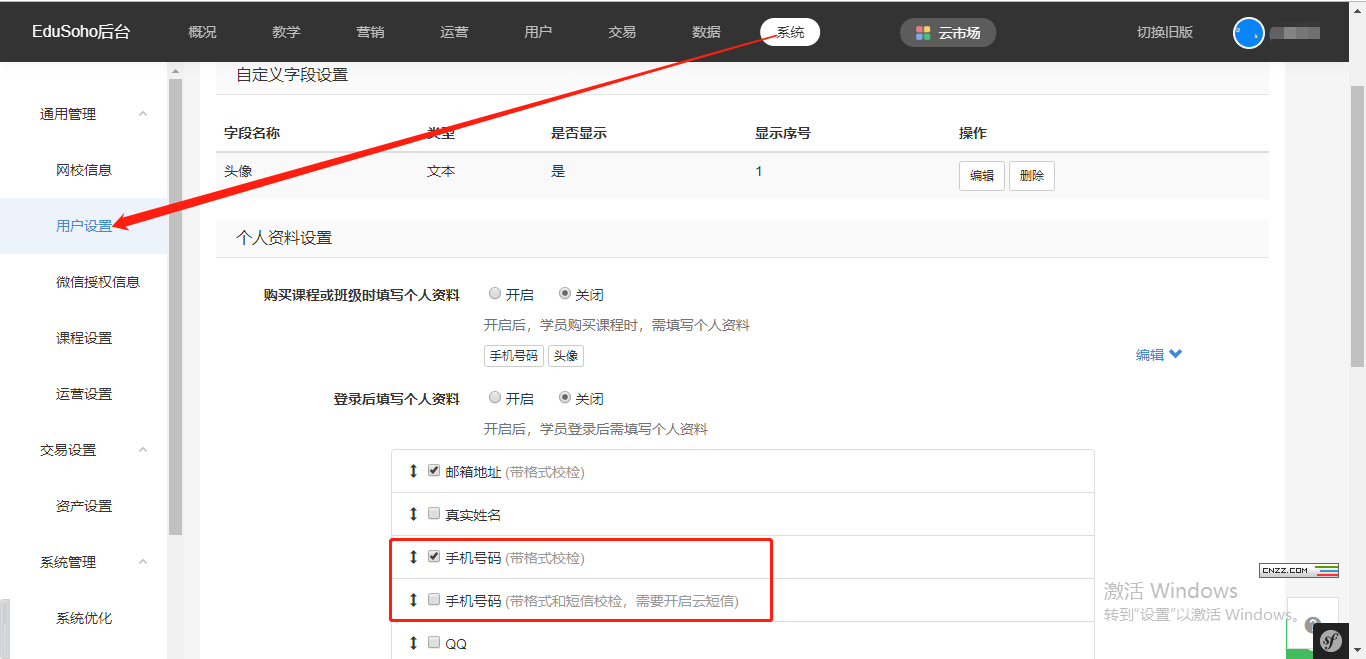The width and height of the screenshot is (1366, 659).
Task: Collapse the 通用管理 sidebar section
Action: click(x=143, y=114)
